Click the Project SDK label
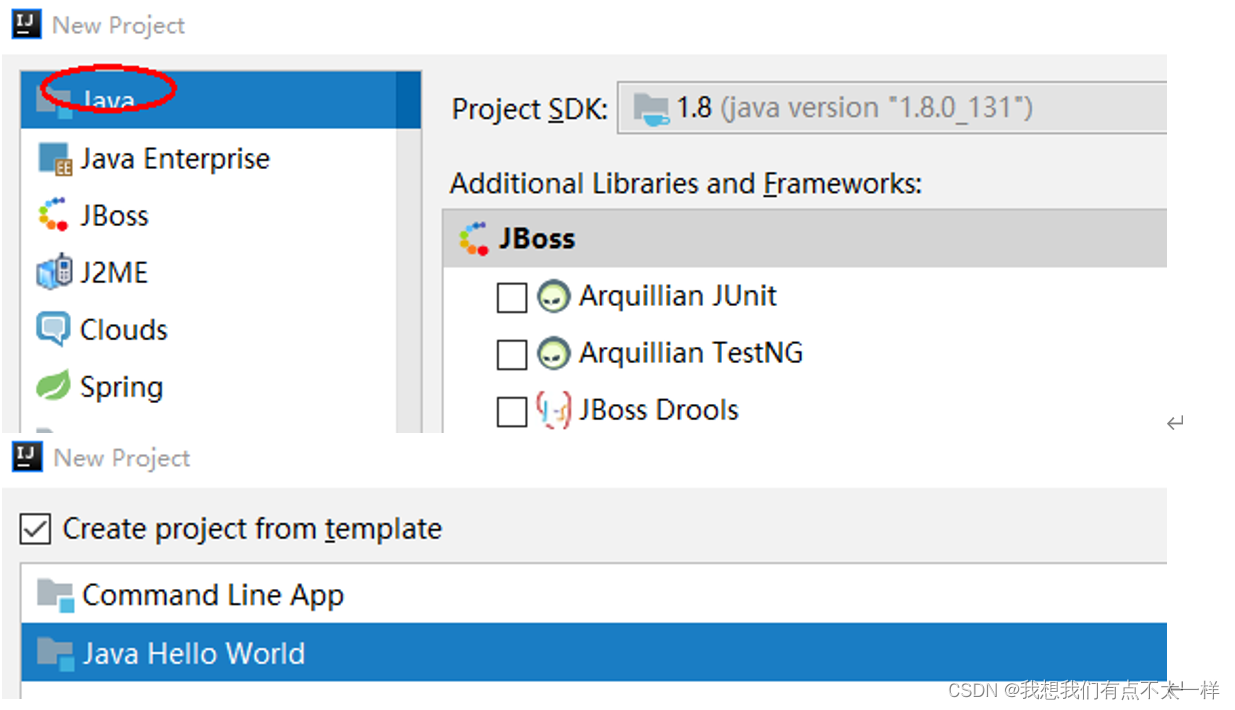This screenshot has height=710, width=1235. pyautogui.click(x=530, y=109)
